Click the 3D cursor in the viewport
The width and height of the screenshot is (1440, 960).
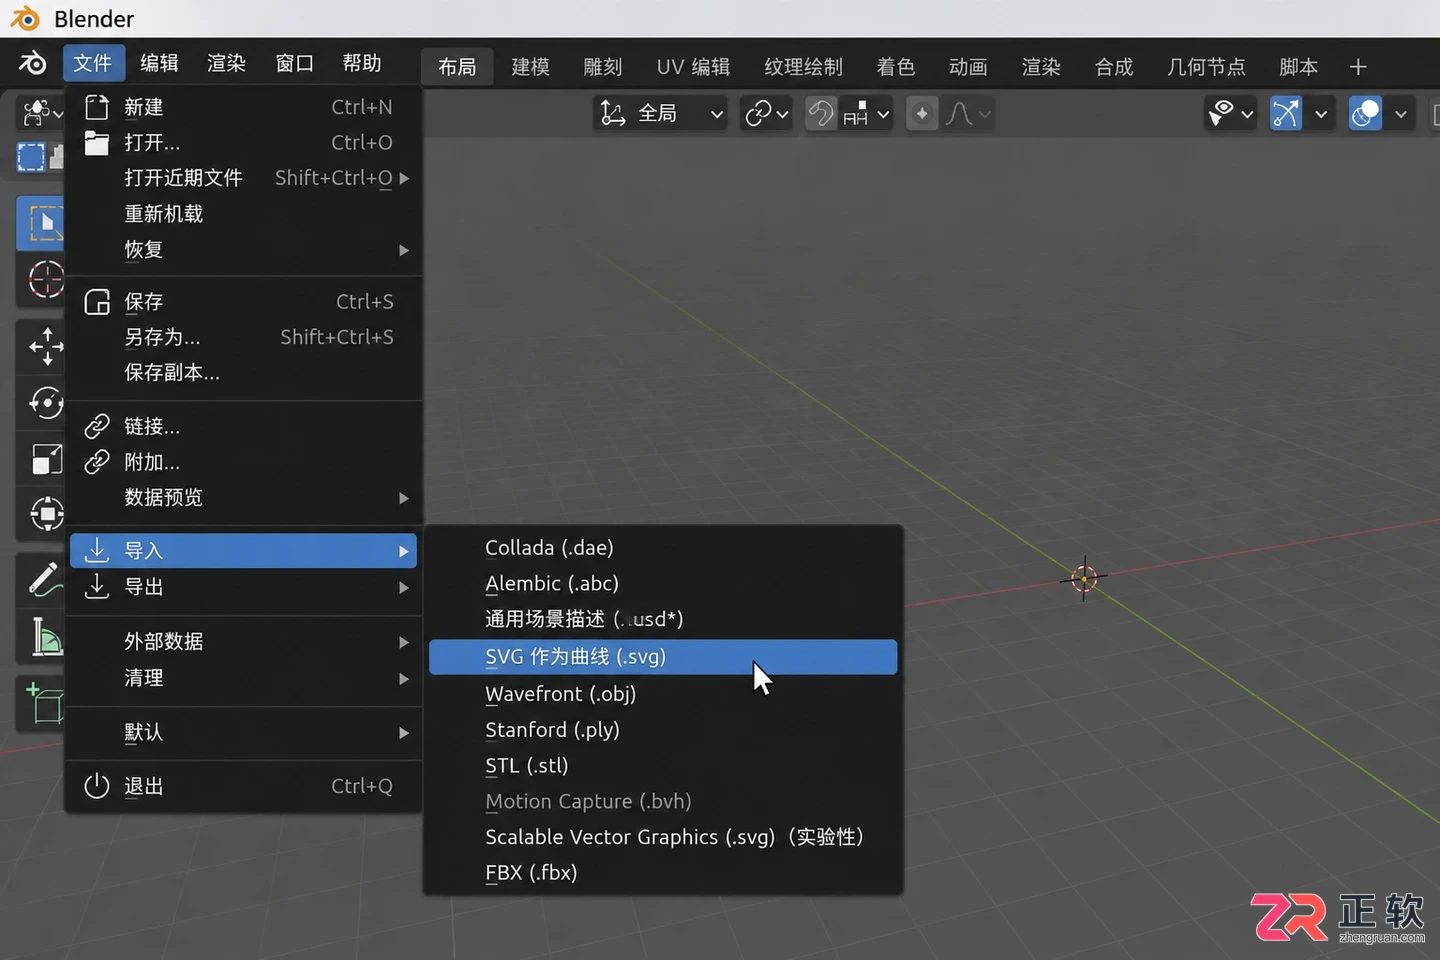(x=1084, y=578)
